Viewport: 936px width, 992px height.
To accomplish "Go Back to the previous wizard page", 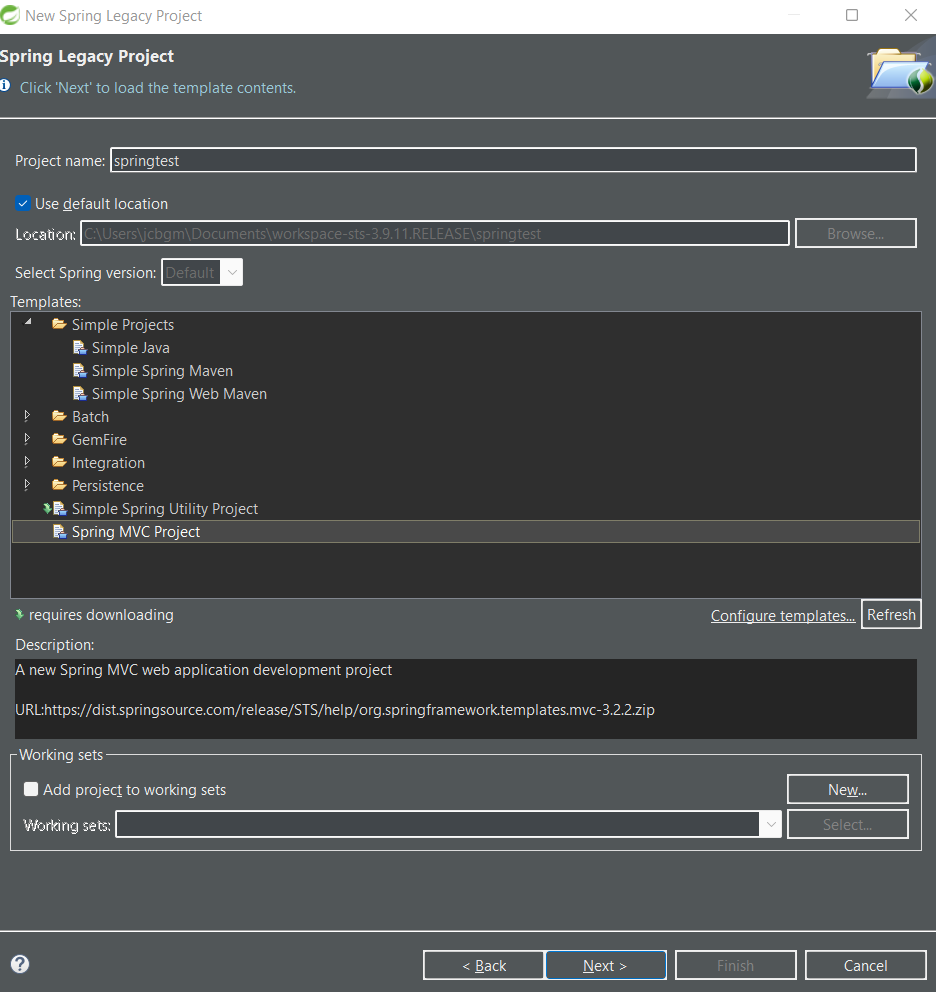I will [484, 965].
